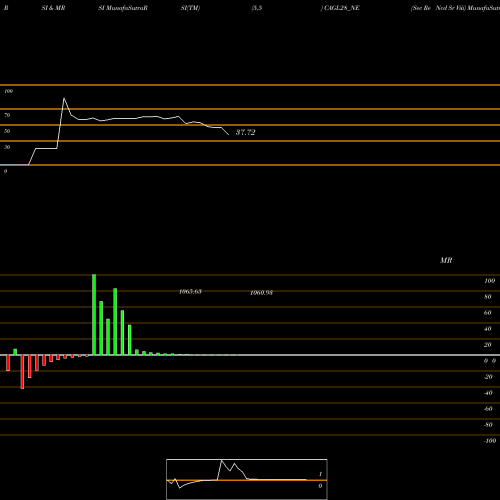The width and height of the screenshot is (500, 500).
Task: Click the RSI axis label 30
Action: (7, 147)
